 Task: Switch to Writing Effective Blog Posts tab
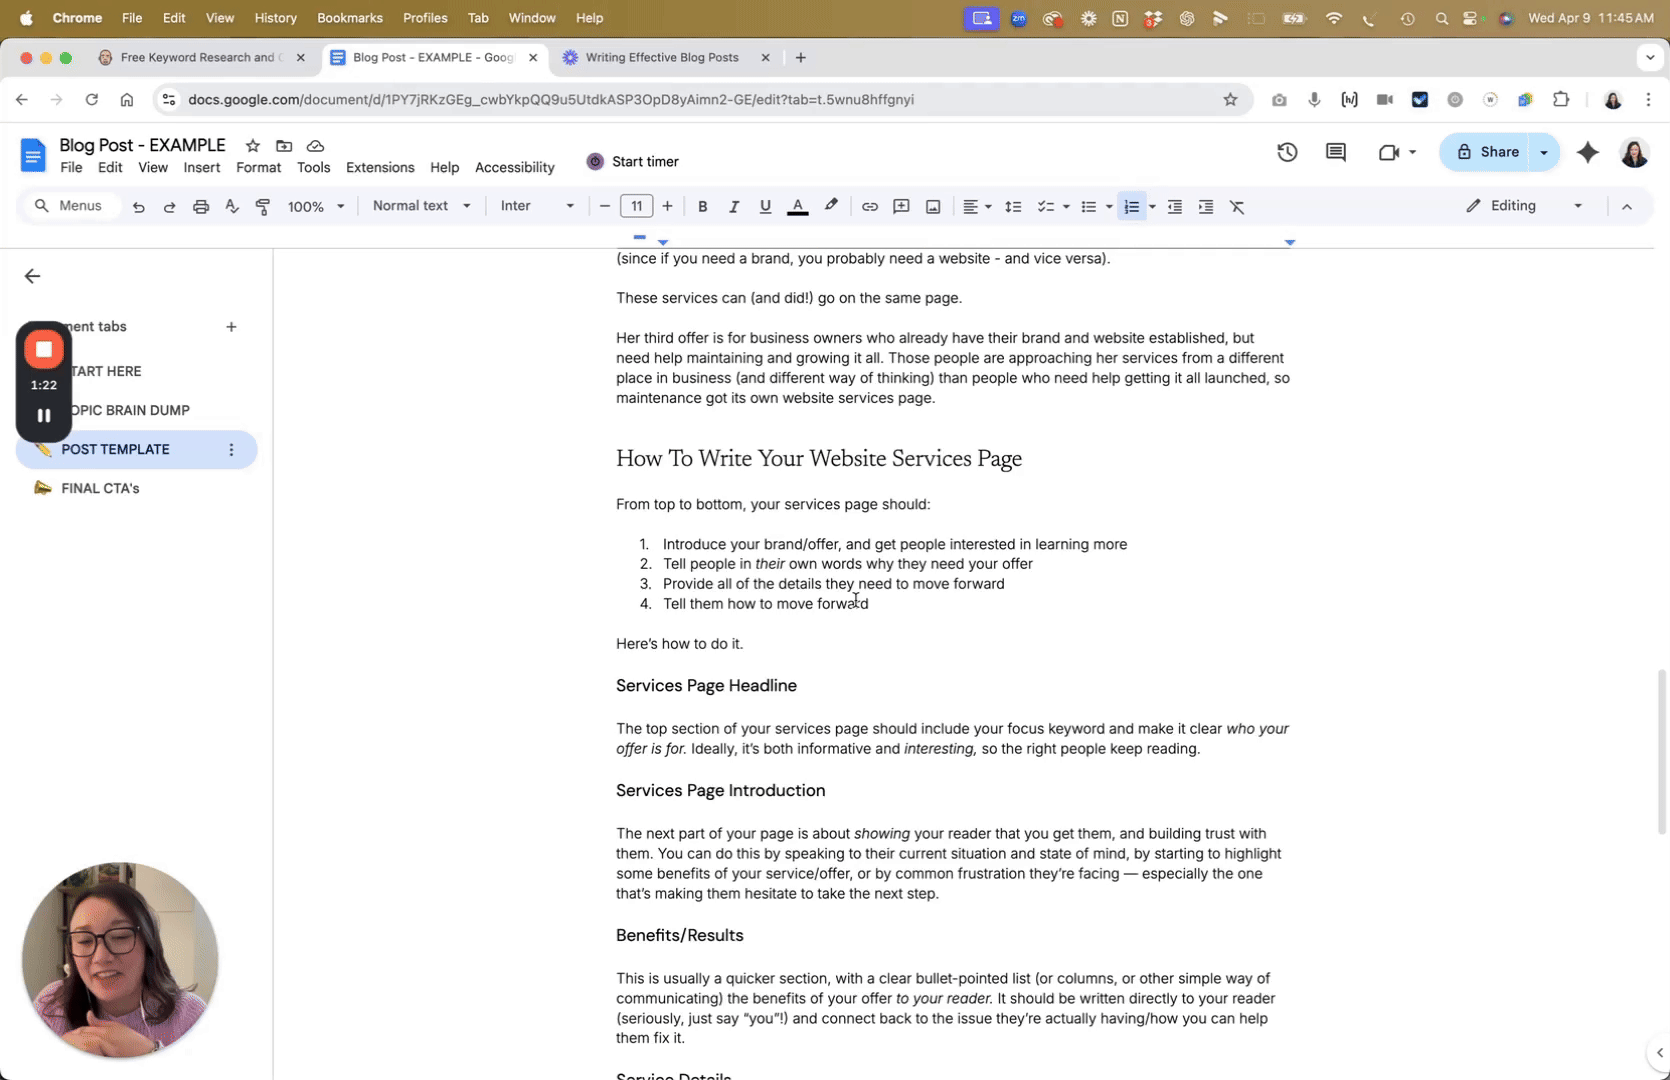click(x=662, y=58)
